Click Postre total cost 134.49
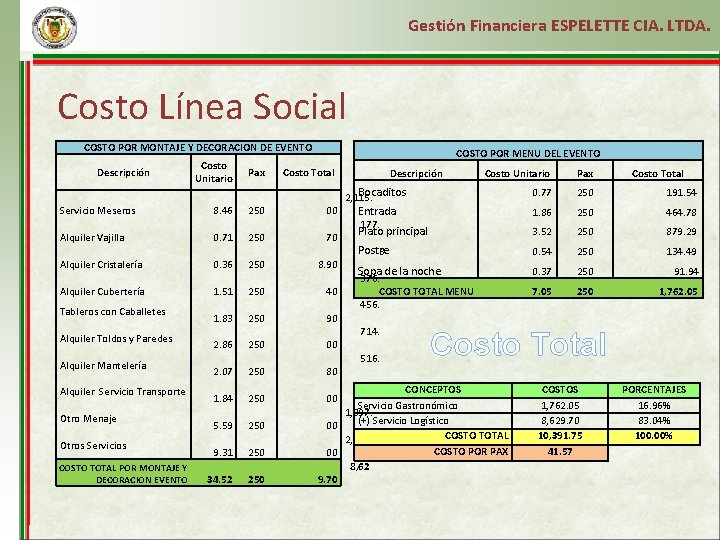 point(681,252)
